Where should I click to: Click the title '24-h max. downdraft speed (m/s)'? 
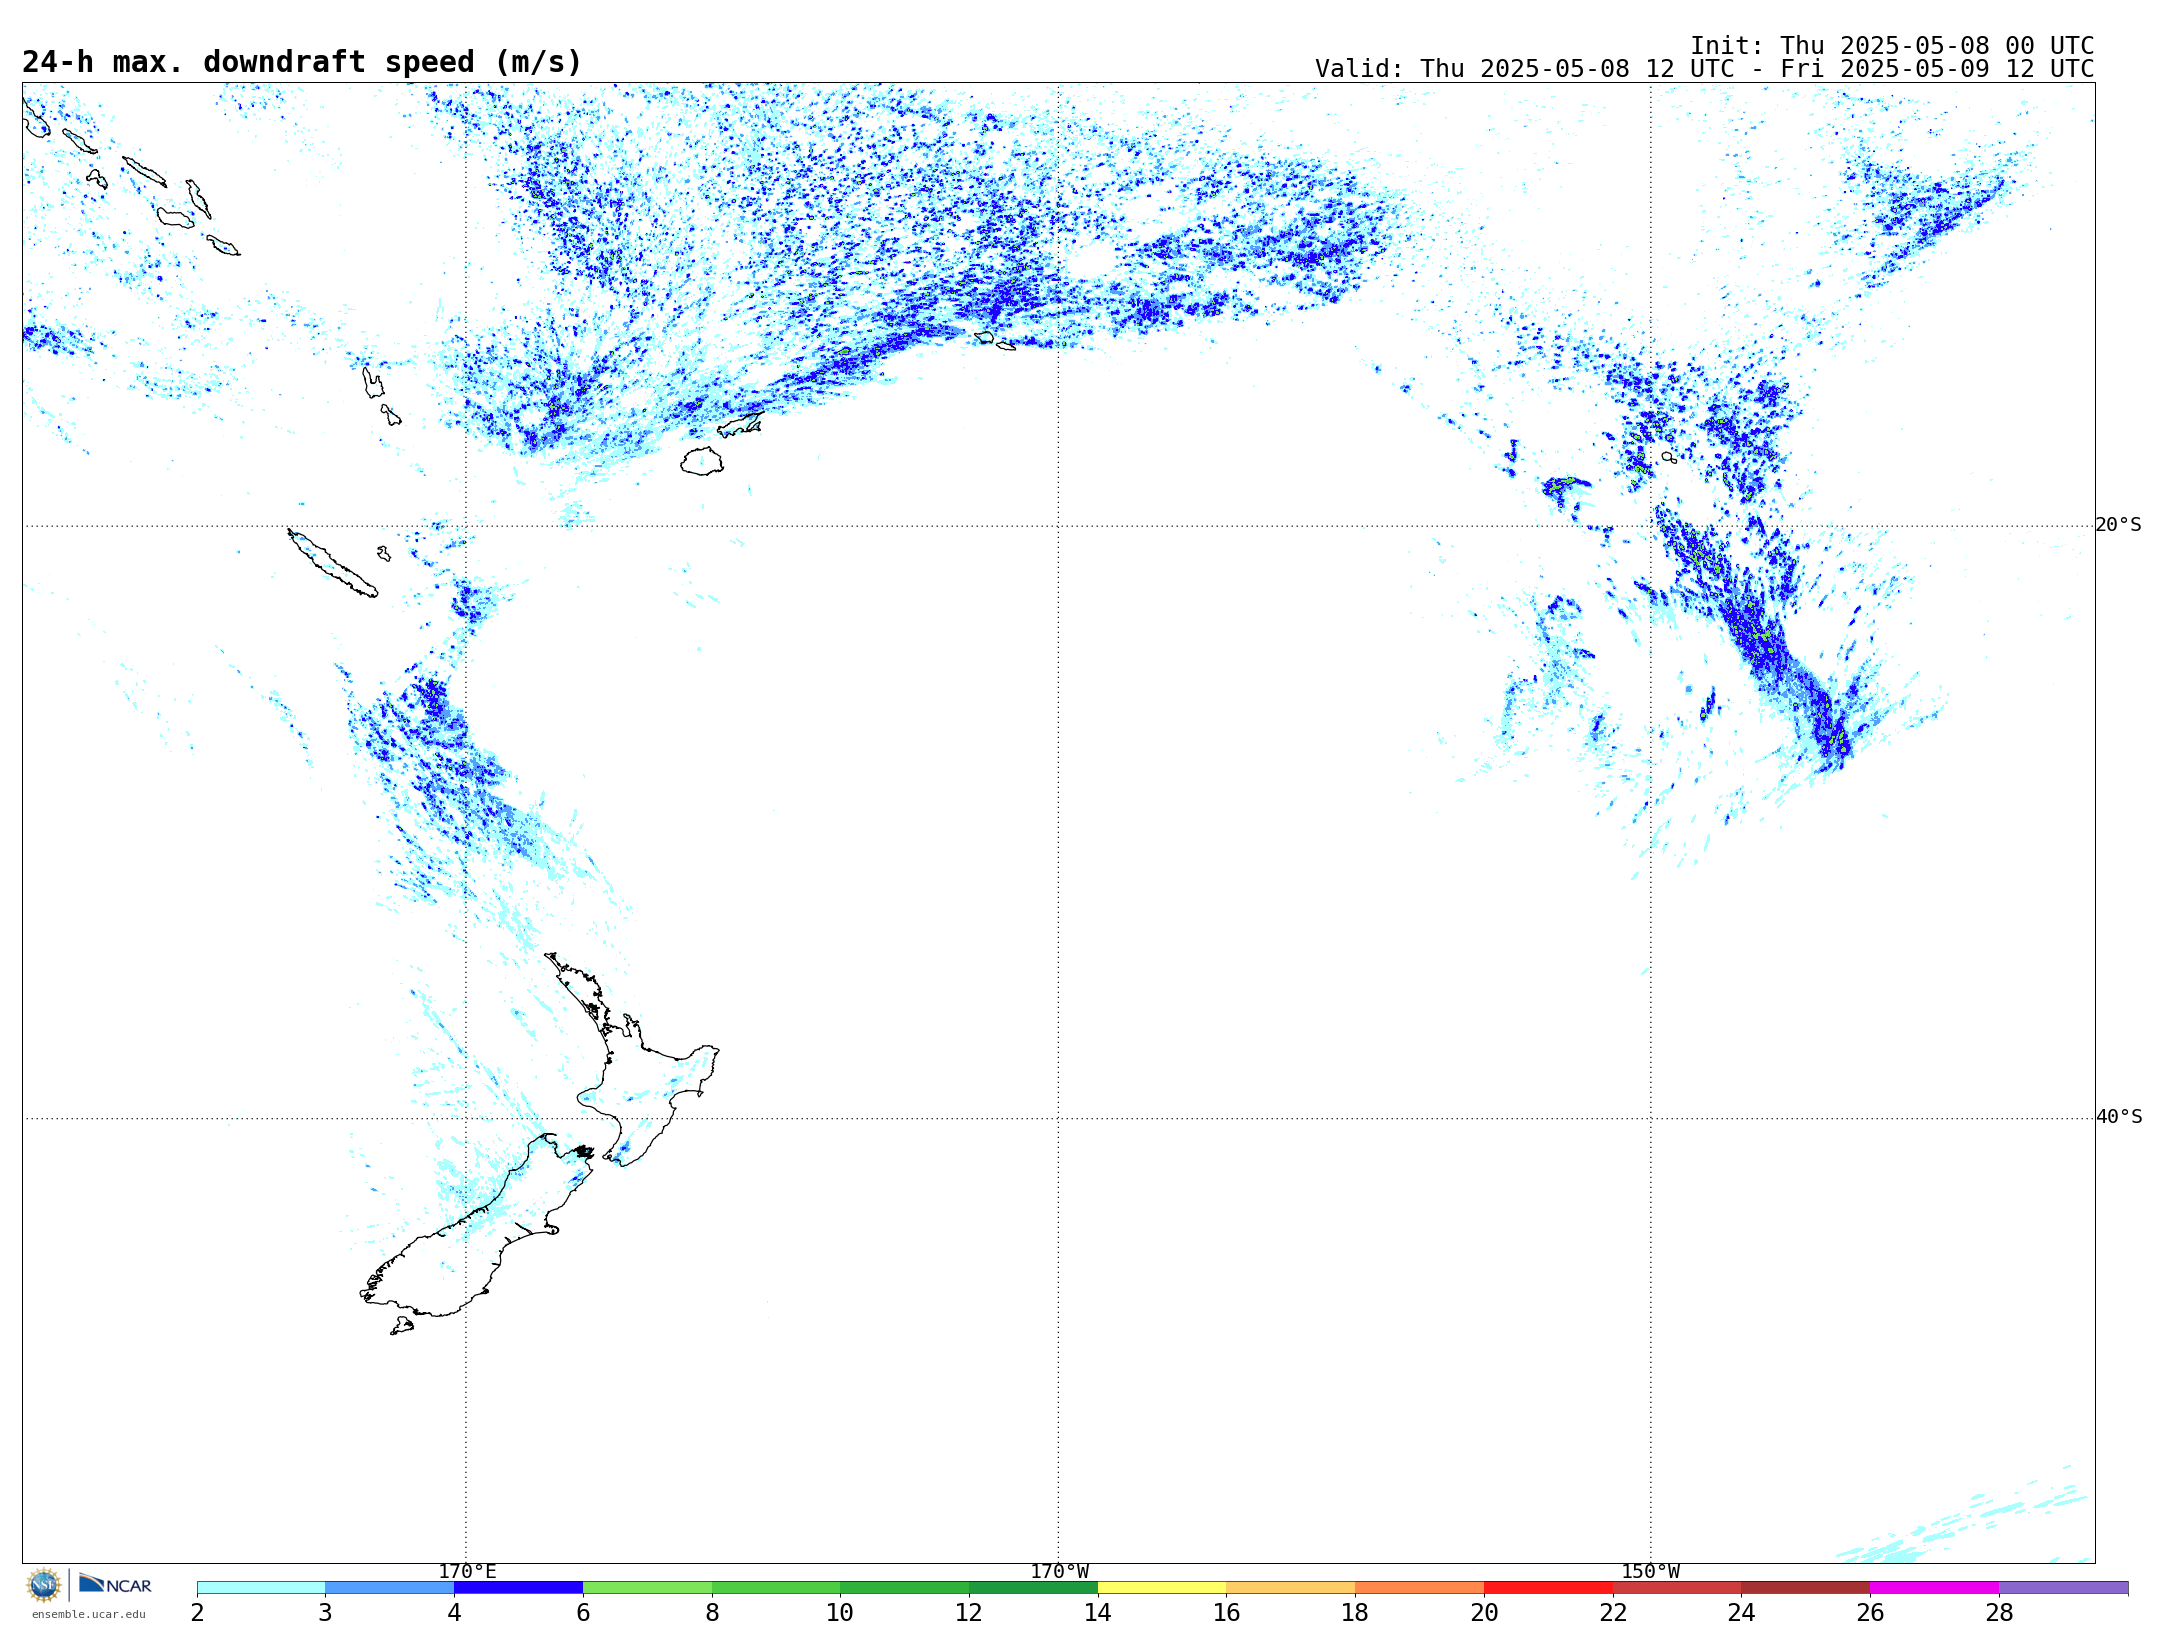pyautogui.click(x=302, y=62)
